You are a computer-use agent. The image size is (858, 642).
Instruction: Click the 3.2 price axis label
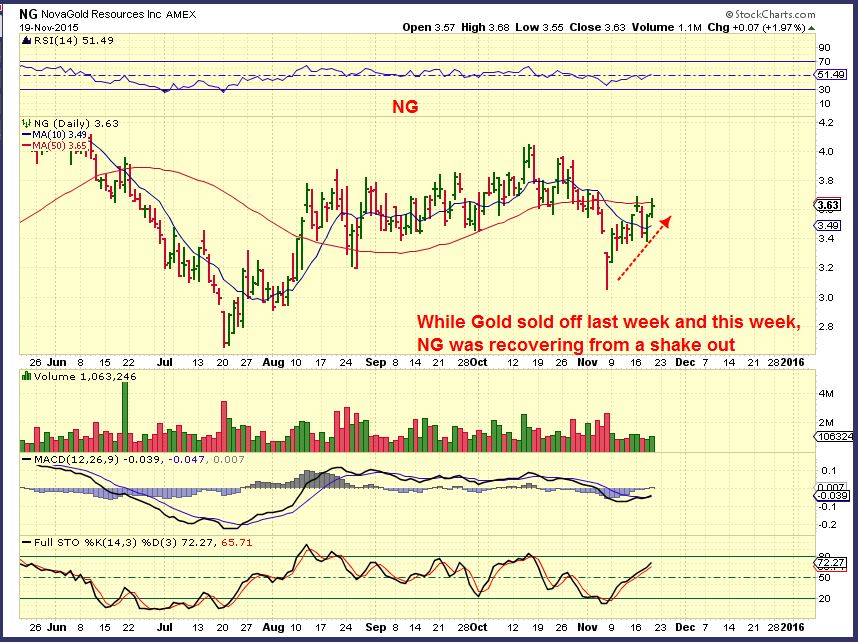click(x=826, y=268)
